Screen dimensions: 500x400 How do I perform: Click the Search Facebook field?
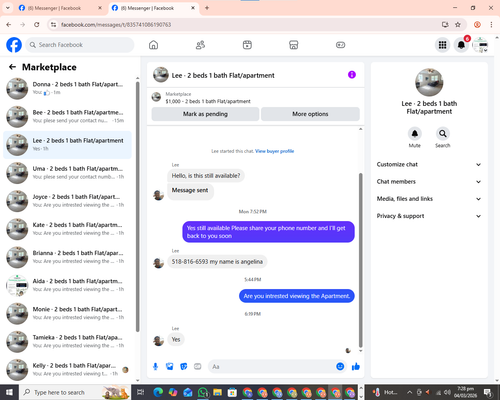point(80,45)
